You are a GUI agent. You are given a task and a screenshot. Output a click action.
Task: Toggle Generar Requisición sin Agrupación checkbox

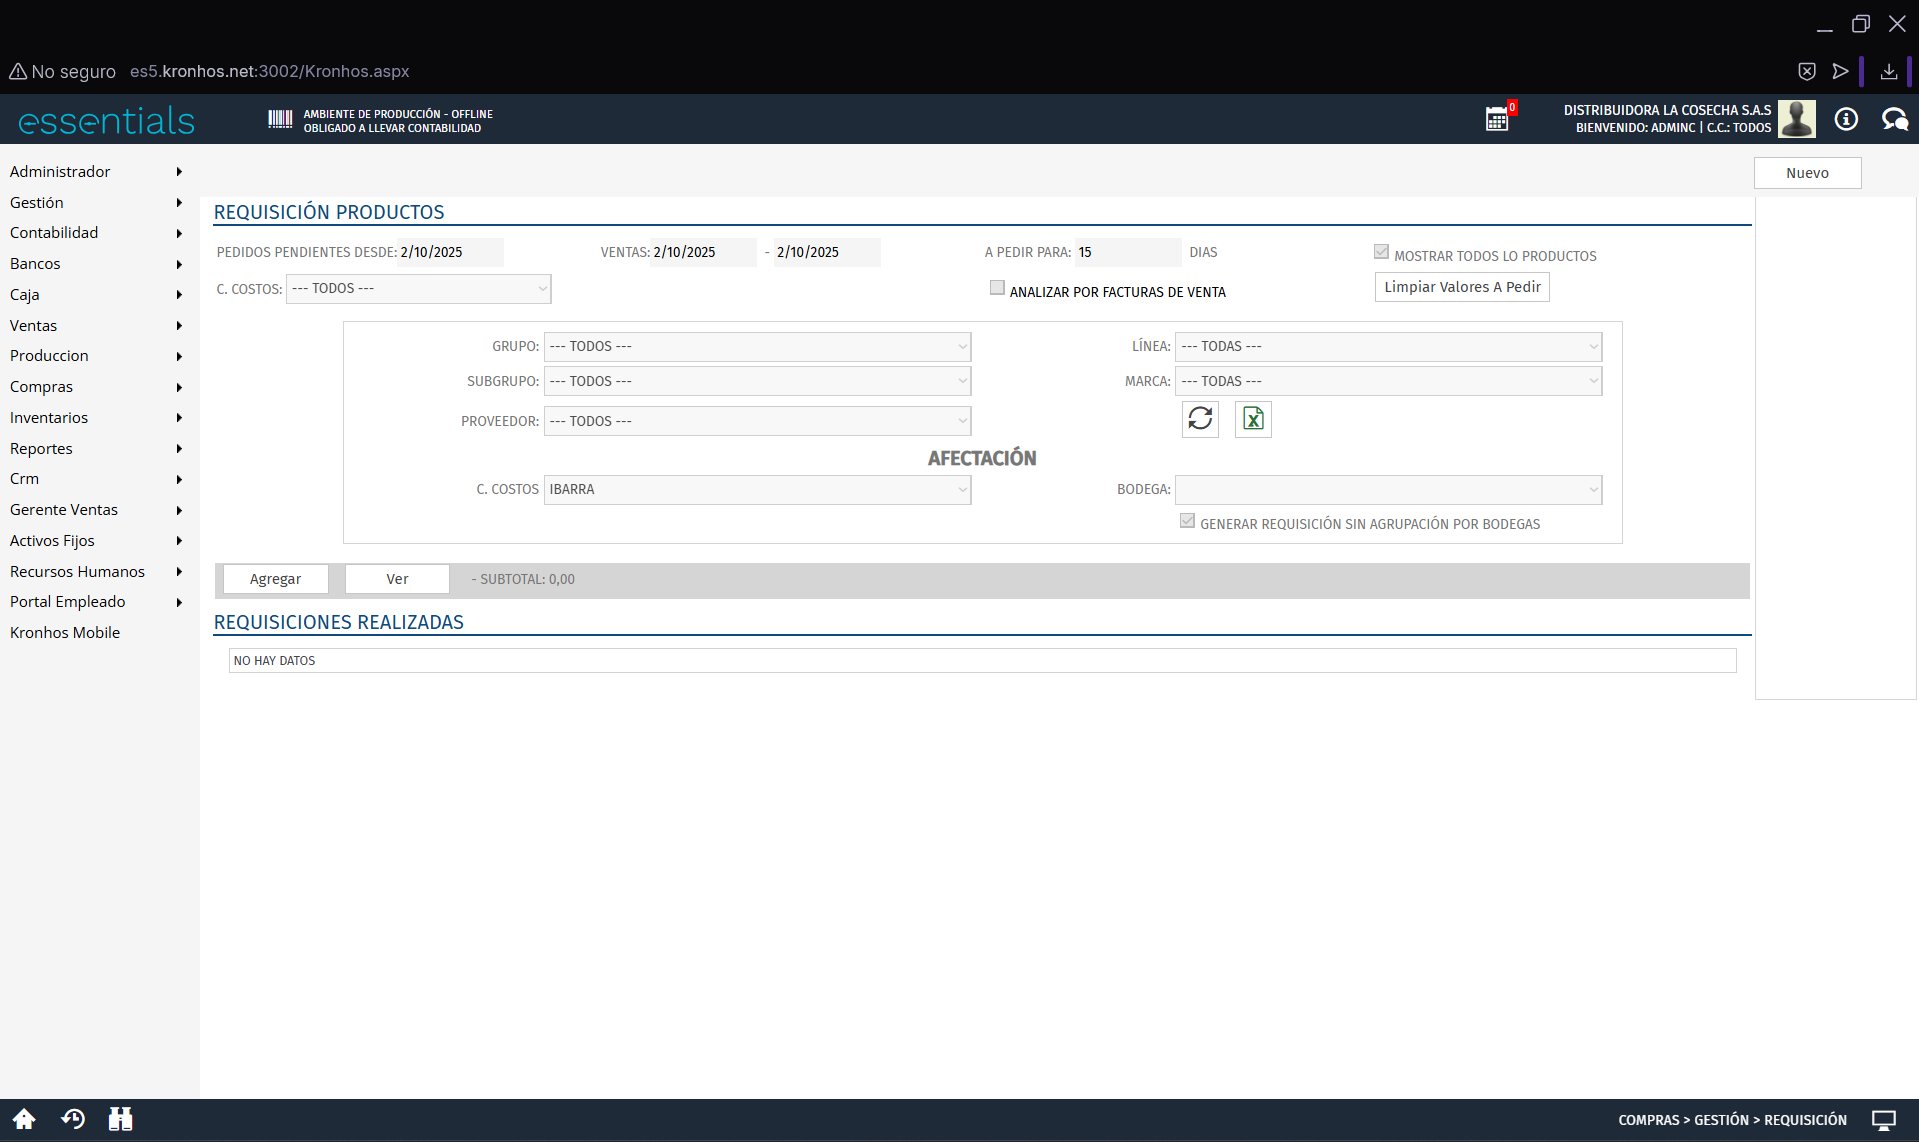click(x=1187, y=521)
